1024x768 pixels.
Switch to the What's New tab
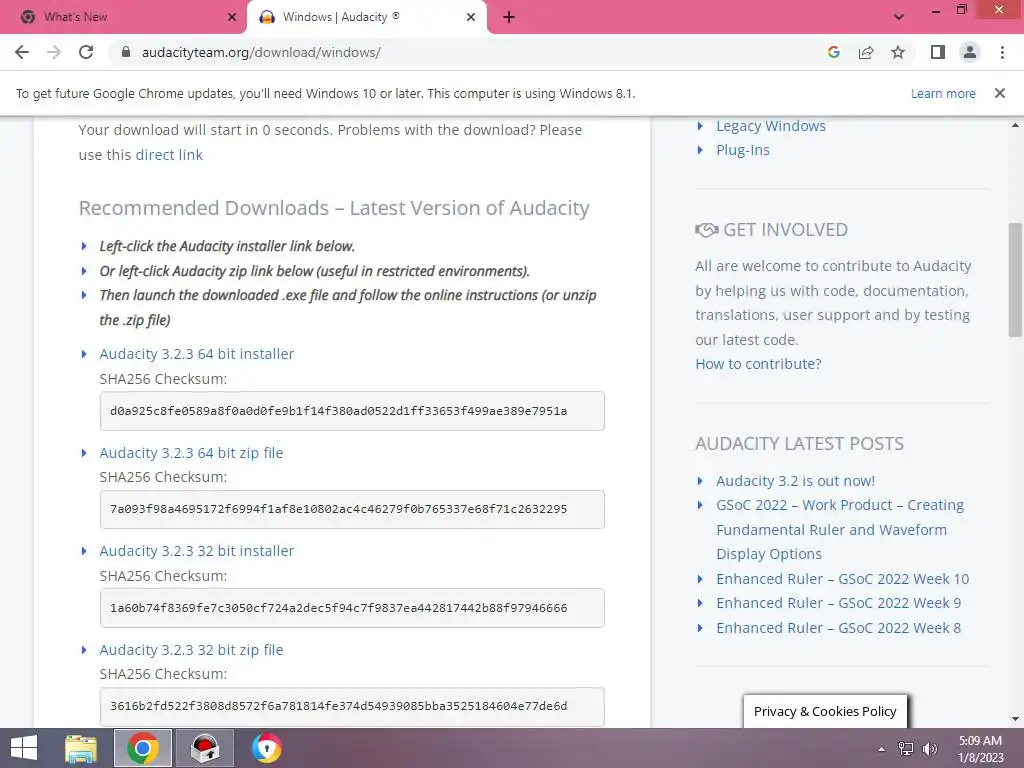coord(123,18)
